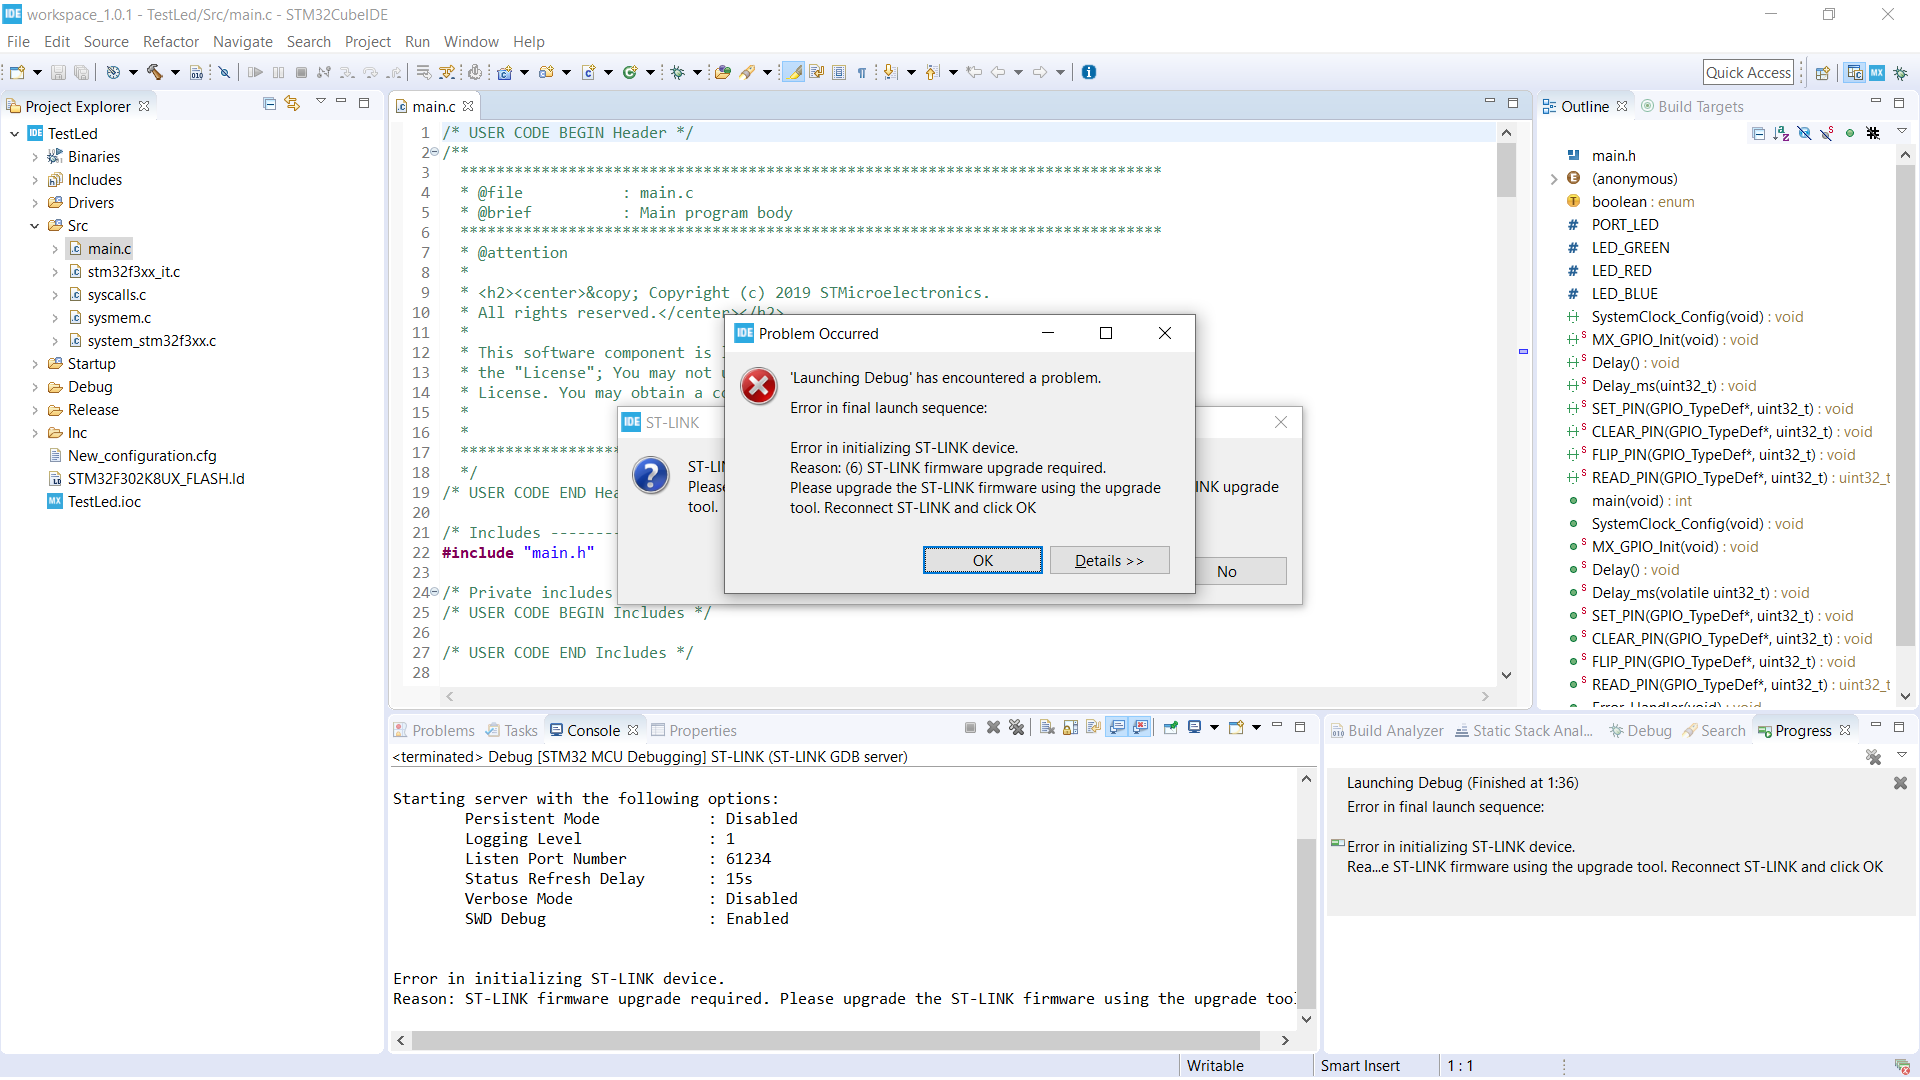This screenshot has height=1080, width=1920.
Task: Collapse all in Project Explorer toolbar
Action: coord(269,103)
